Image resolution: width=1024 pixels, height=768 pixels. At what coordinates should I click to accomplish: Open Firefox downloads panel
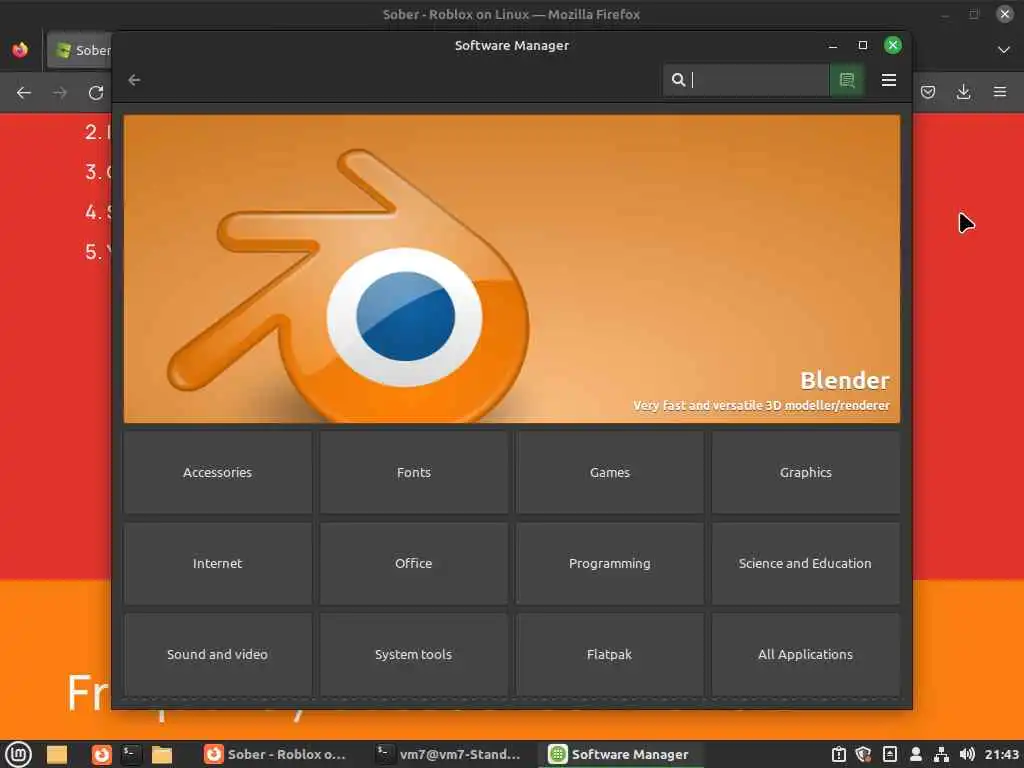(963, 92)
